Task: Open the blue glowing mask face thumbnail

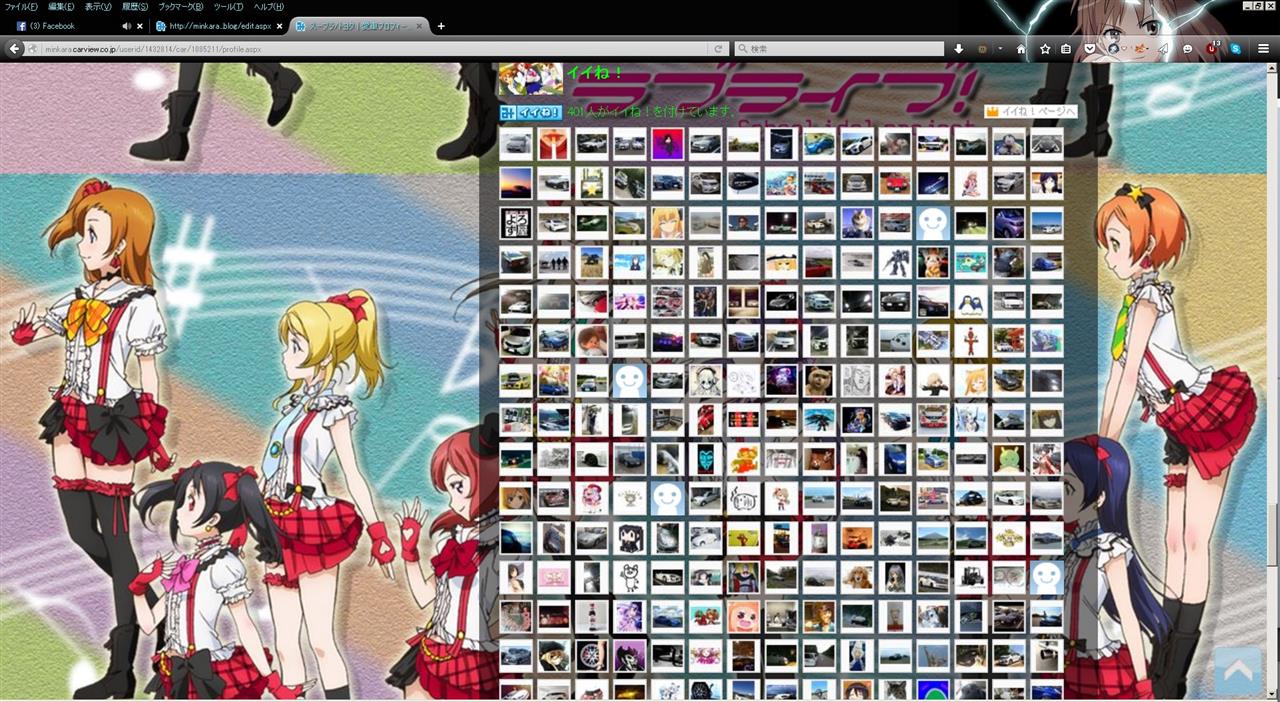Action: click(x=706, y=459)
